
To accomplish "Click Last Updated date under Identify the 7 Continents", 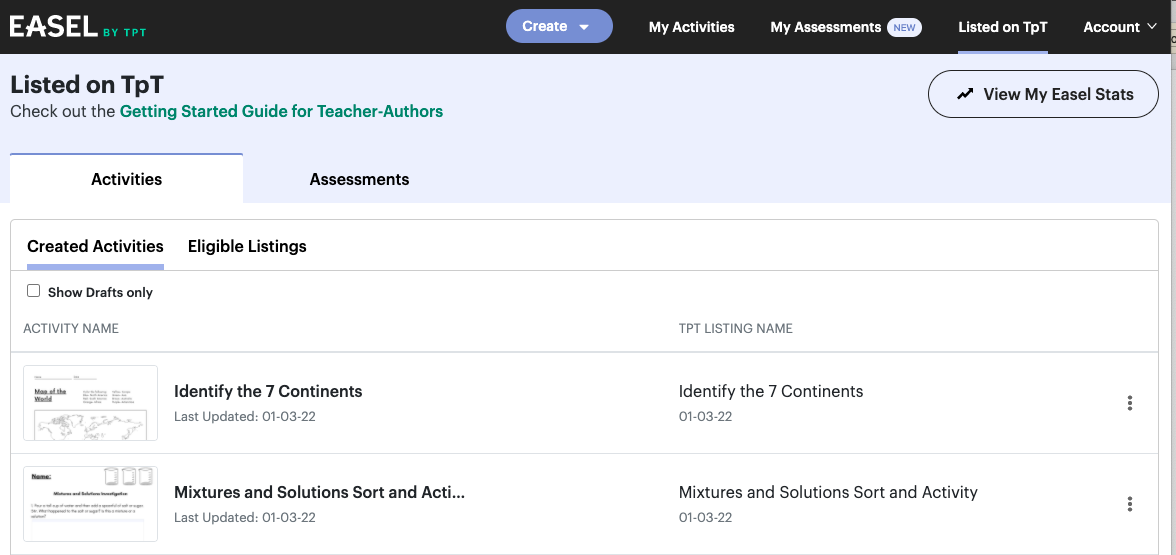I will coord(244,416).
